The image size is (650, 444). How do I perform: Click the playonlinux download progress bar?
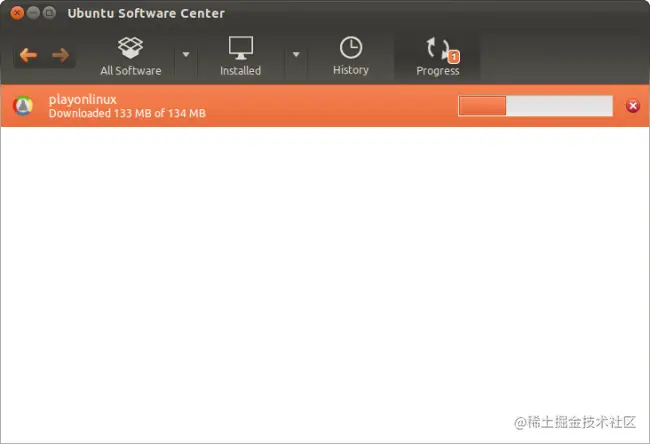pyautogui.click(x=535, y=106)
